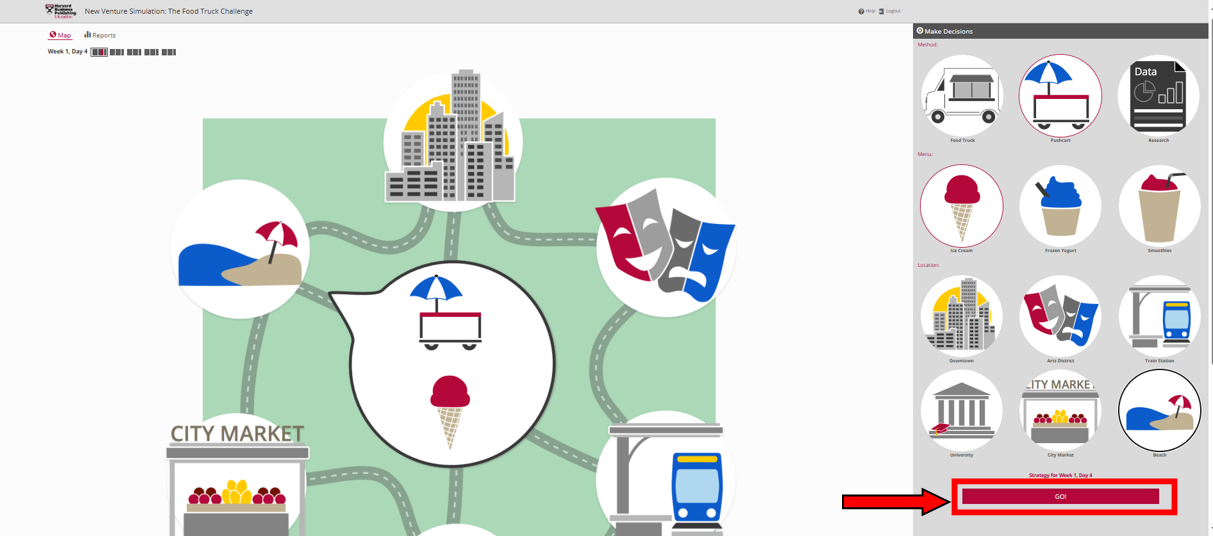
Task: Select the Food Truck method icon
Action: pos(961,96)
